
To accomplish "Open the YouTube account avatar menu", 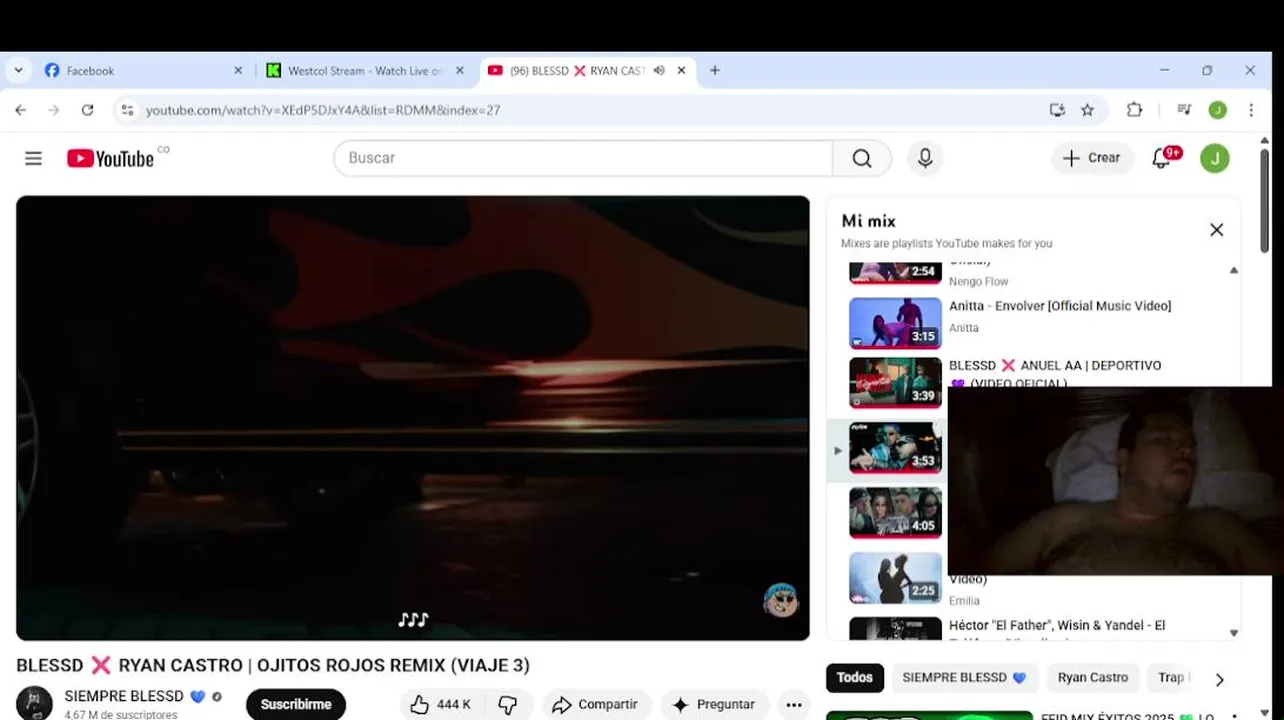I will 1215,158.
